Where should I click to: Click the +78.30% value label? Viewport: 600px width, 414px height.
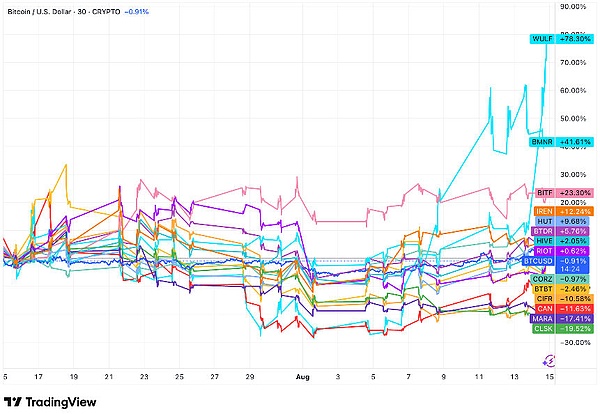(x=575, y=39)
